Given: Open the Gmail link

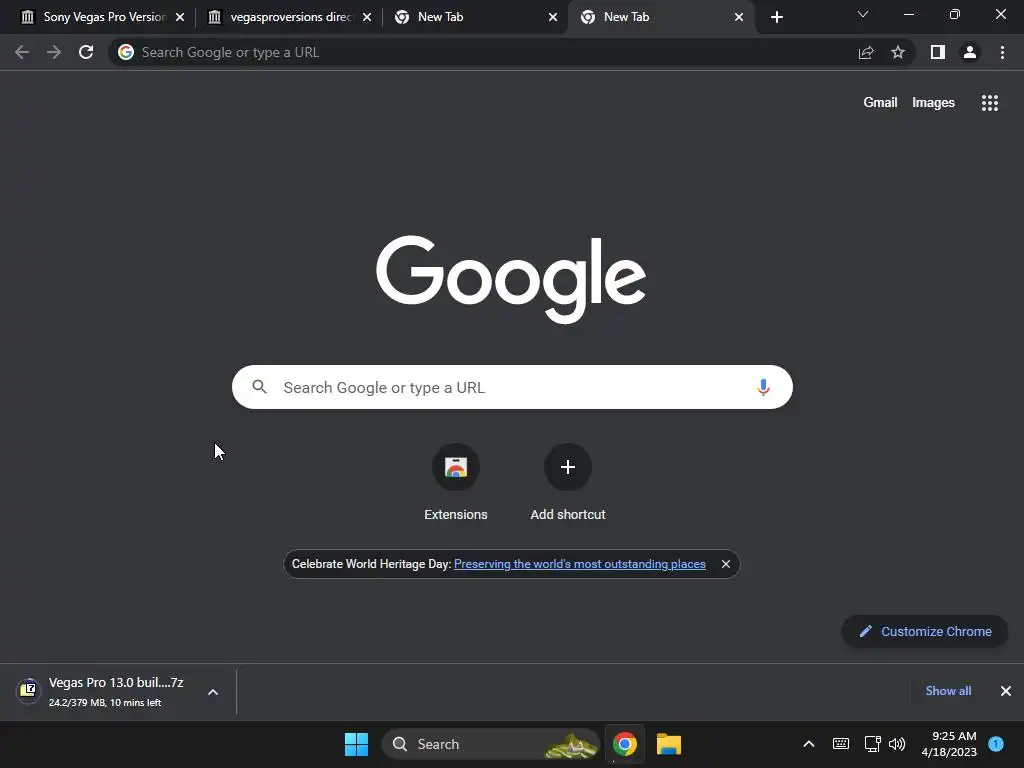Looking at the screenshot, I should pyautogui.click(x=880, y=103).
